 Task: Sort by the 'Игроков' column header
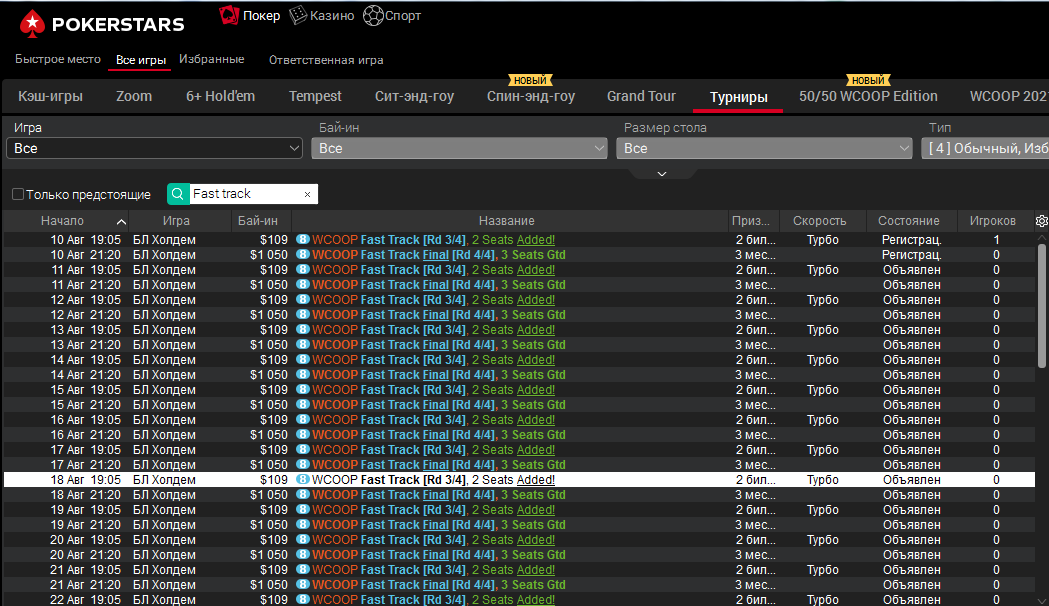992,221
